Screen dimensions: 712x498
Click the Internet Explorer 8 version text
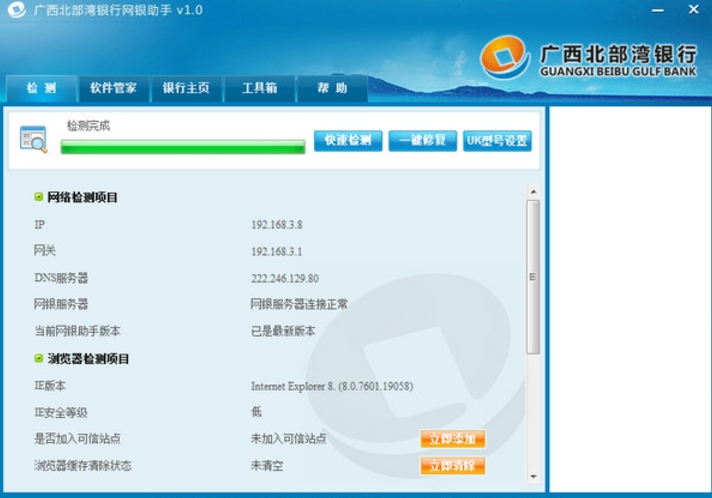click(x=332, y=386)
